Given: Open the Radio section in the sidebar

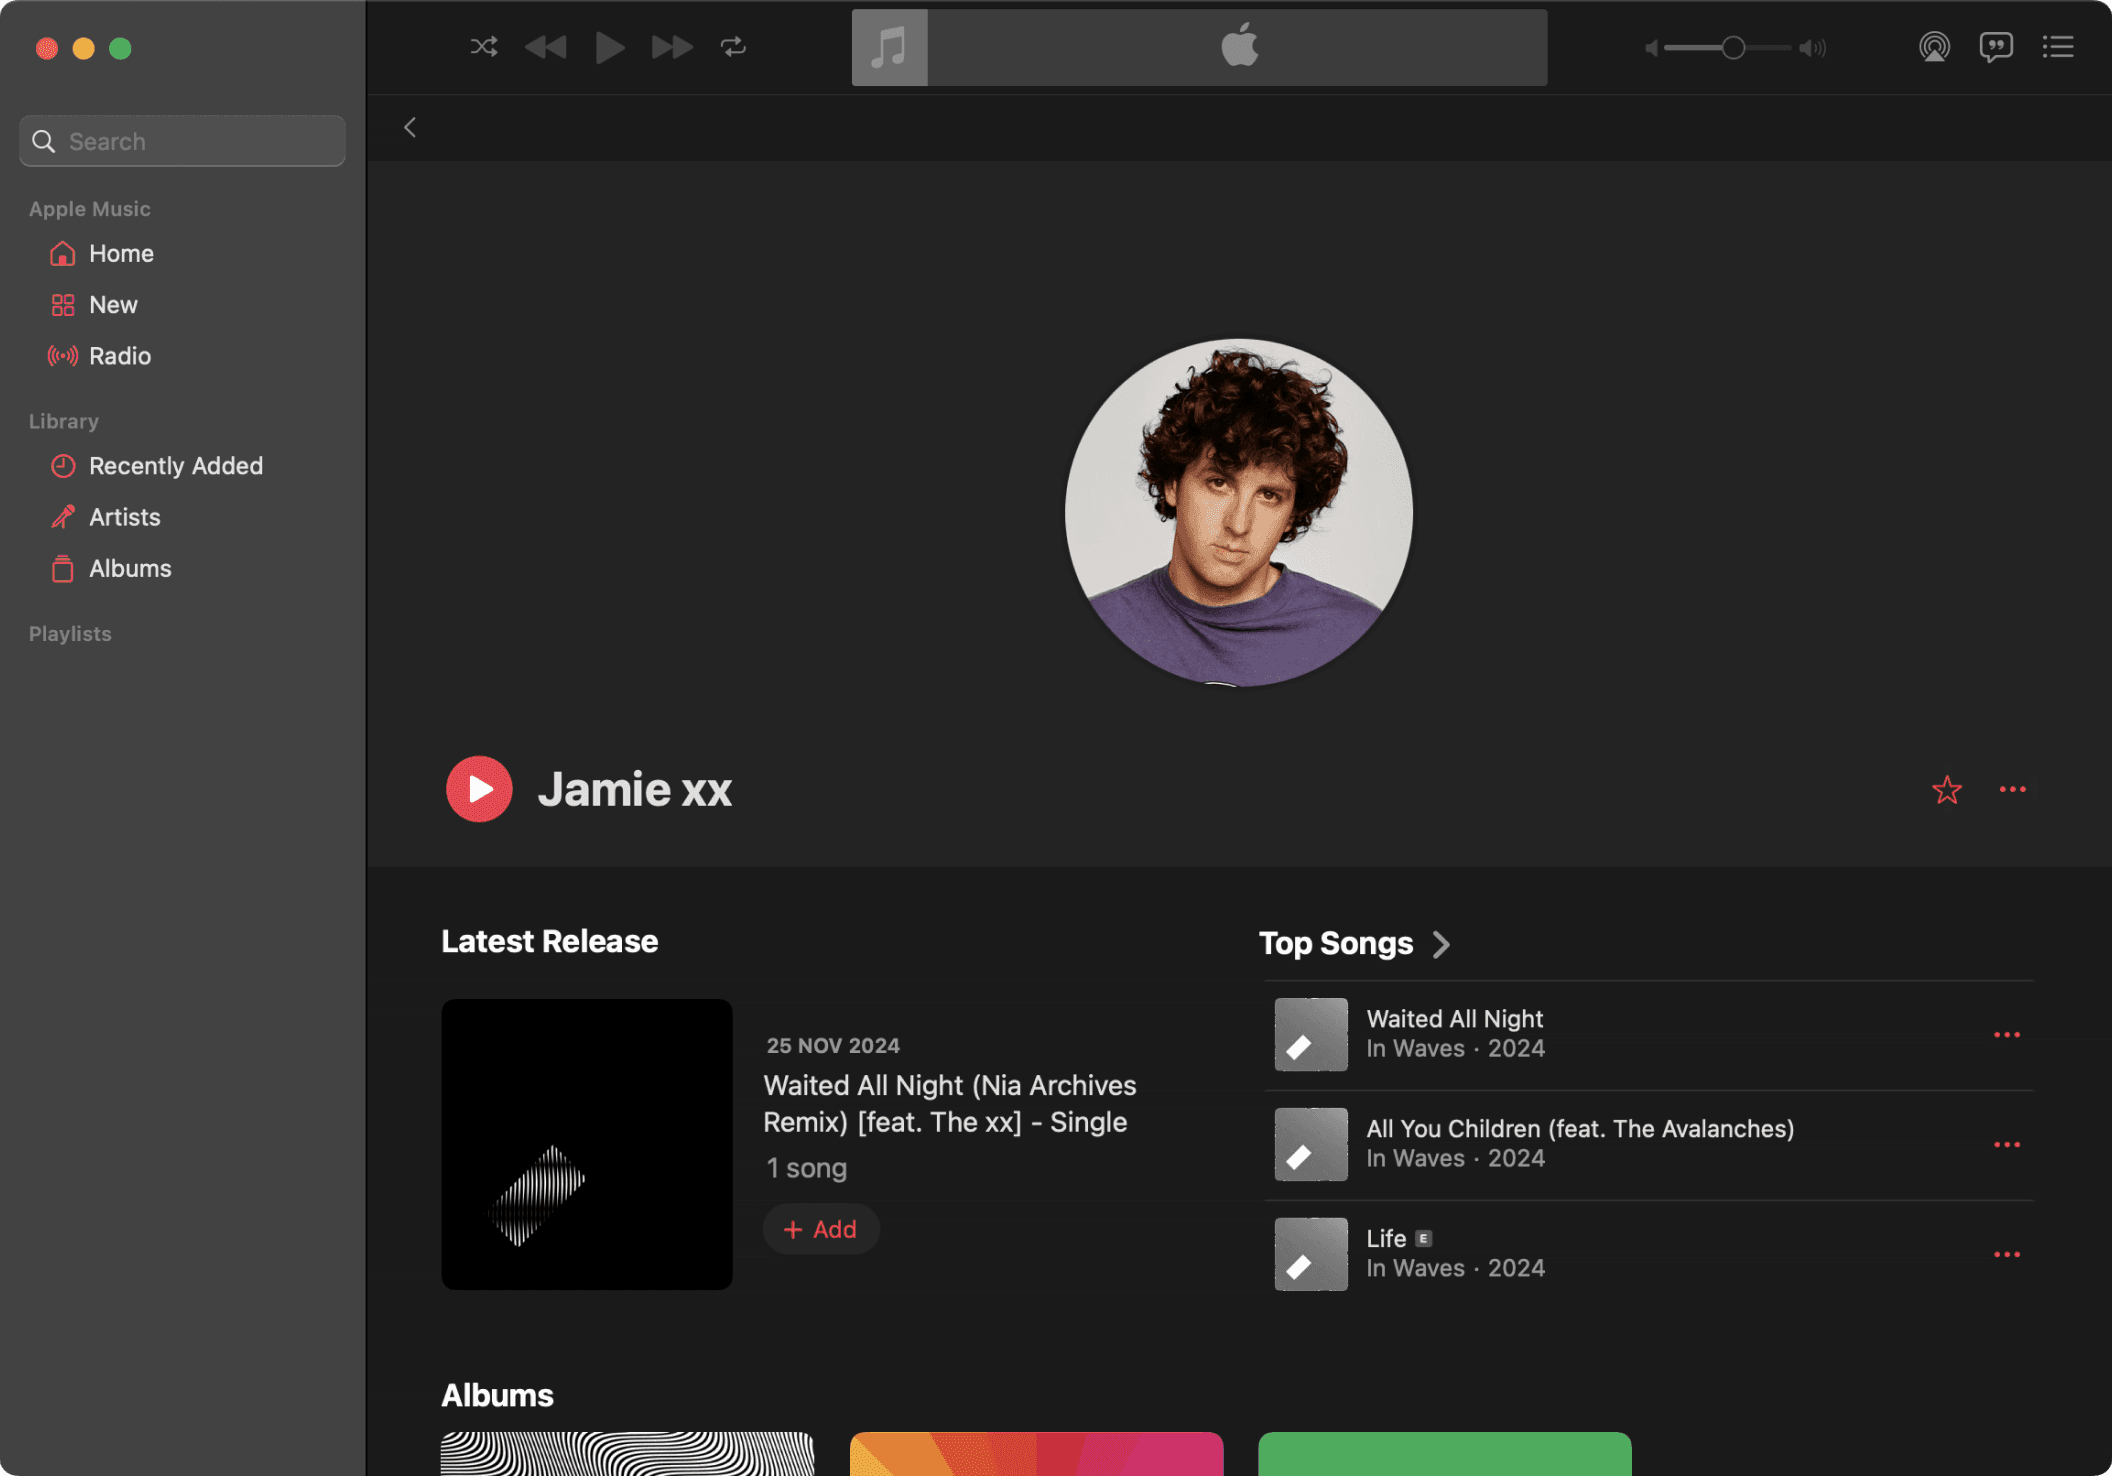Looking at the screenshot, I should point(119,356).
